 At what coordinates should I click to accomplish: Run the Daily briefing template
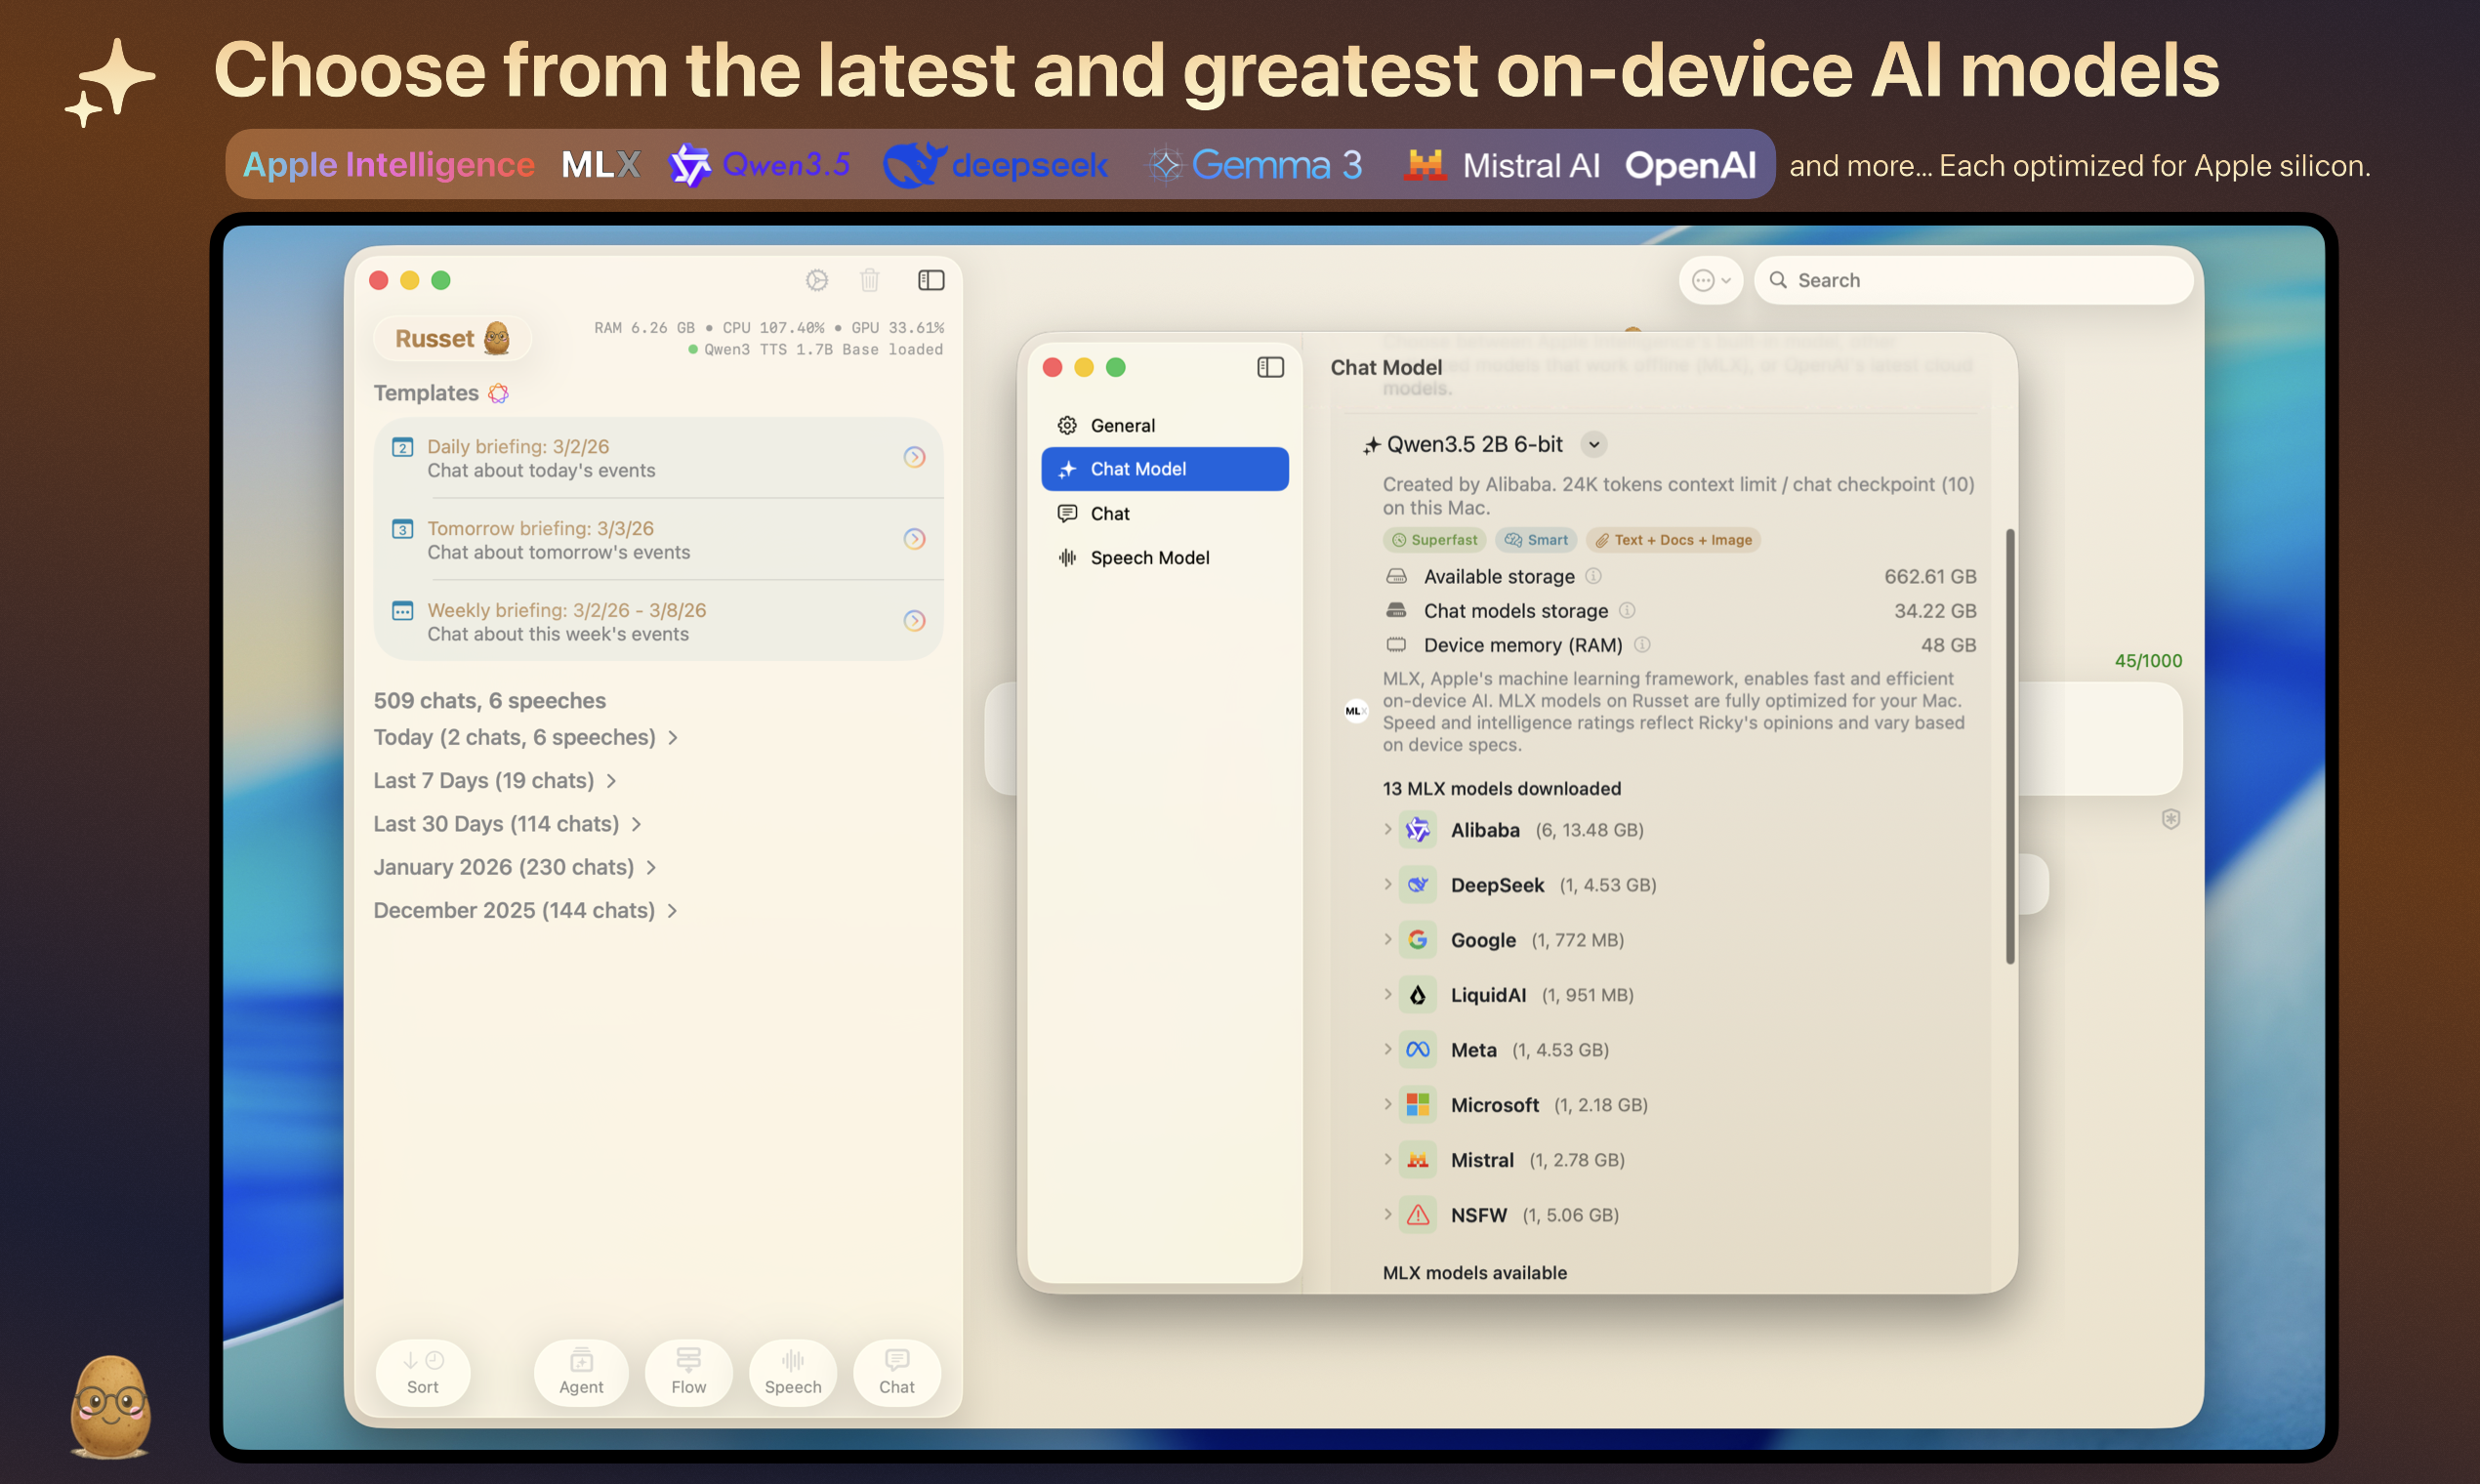coord(914,457)
